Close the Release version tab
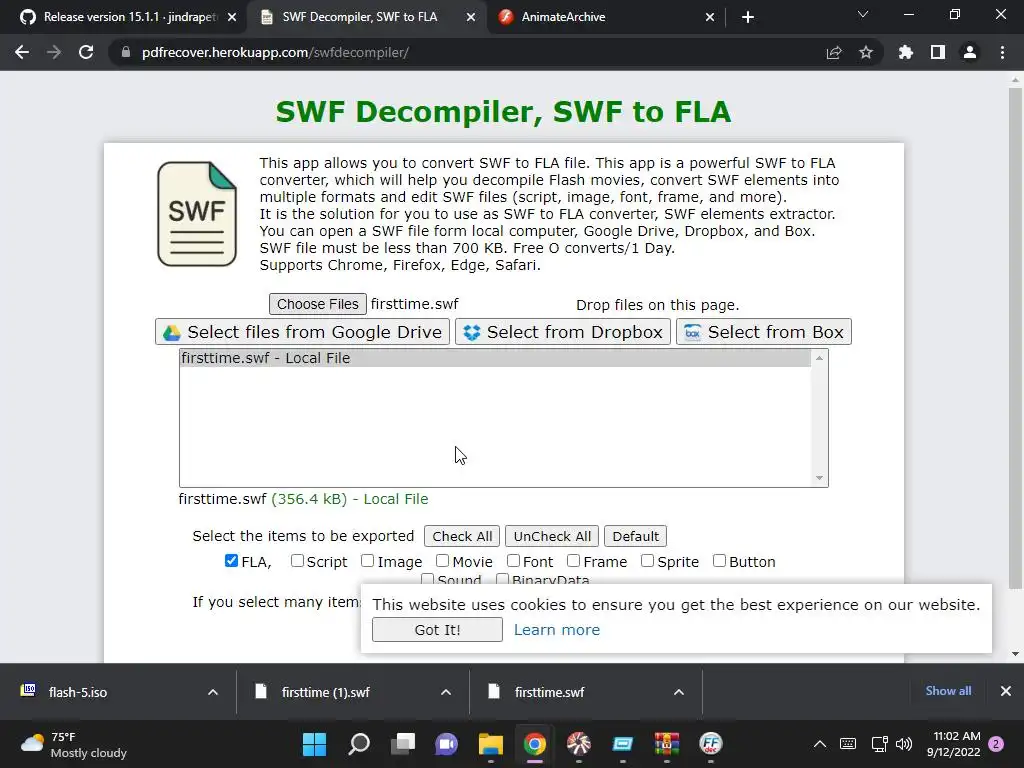 232,17
